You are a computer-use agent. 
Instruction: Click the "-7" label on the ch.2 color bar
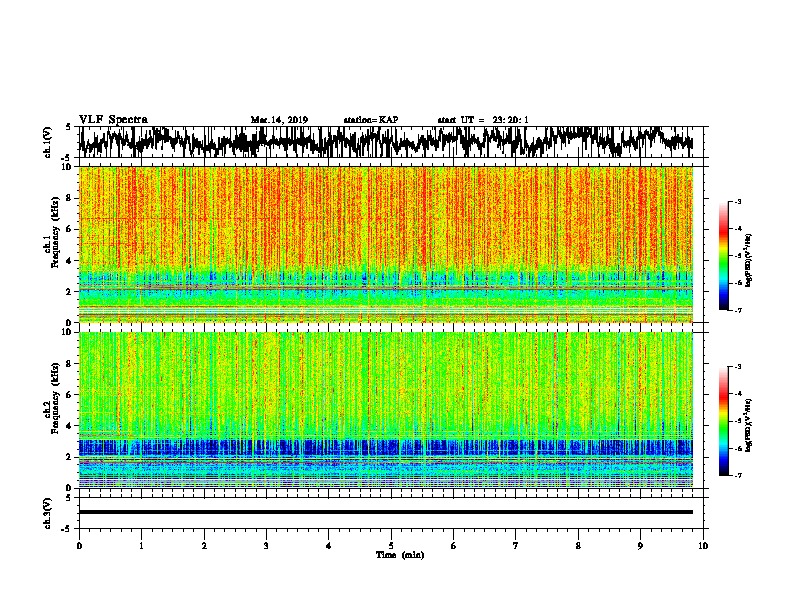click(x=738, y=475)
